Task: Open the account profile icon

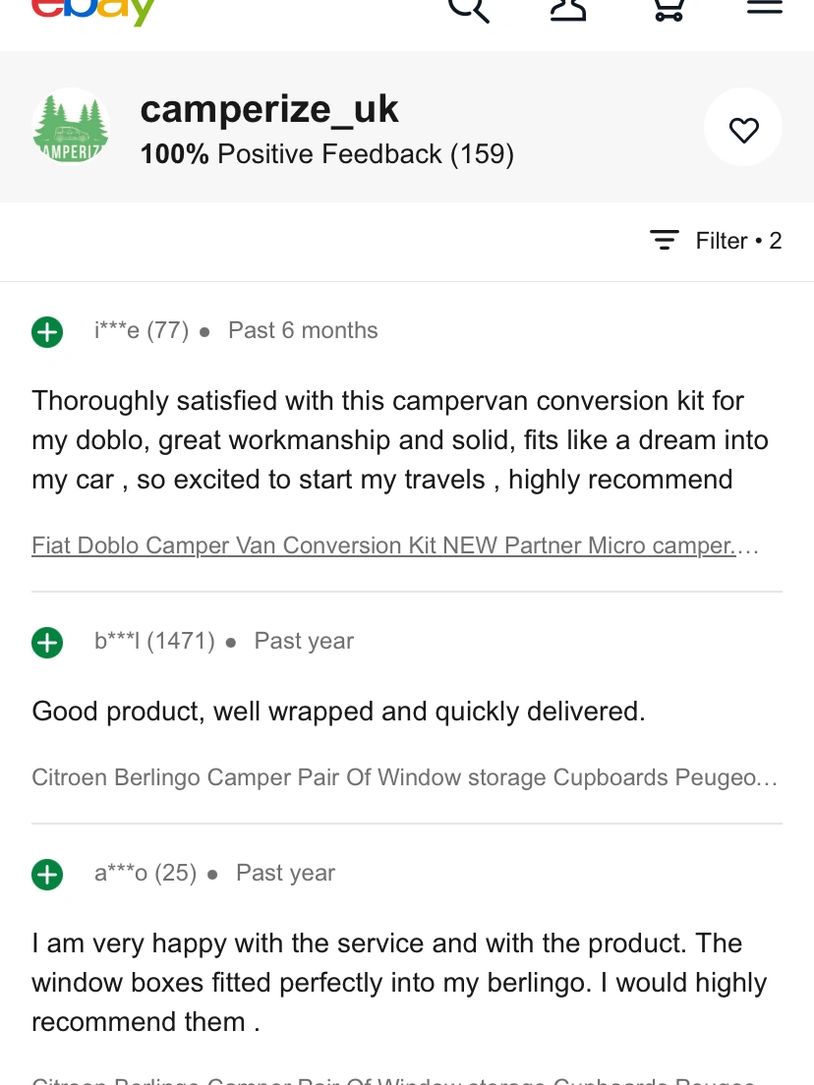Action: [568, 10]
